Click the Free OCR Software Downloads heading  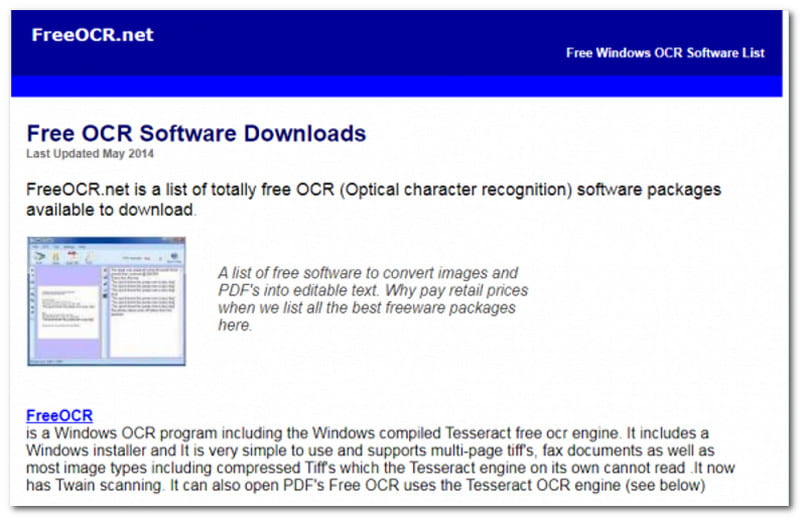(x=196, y=133)
